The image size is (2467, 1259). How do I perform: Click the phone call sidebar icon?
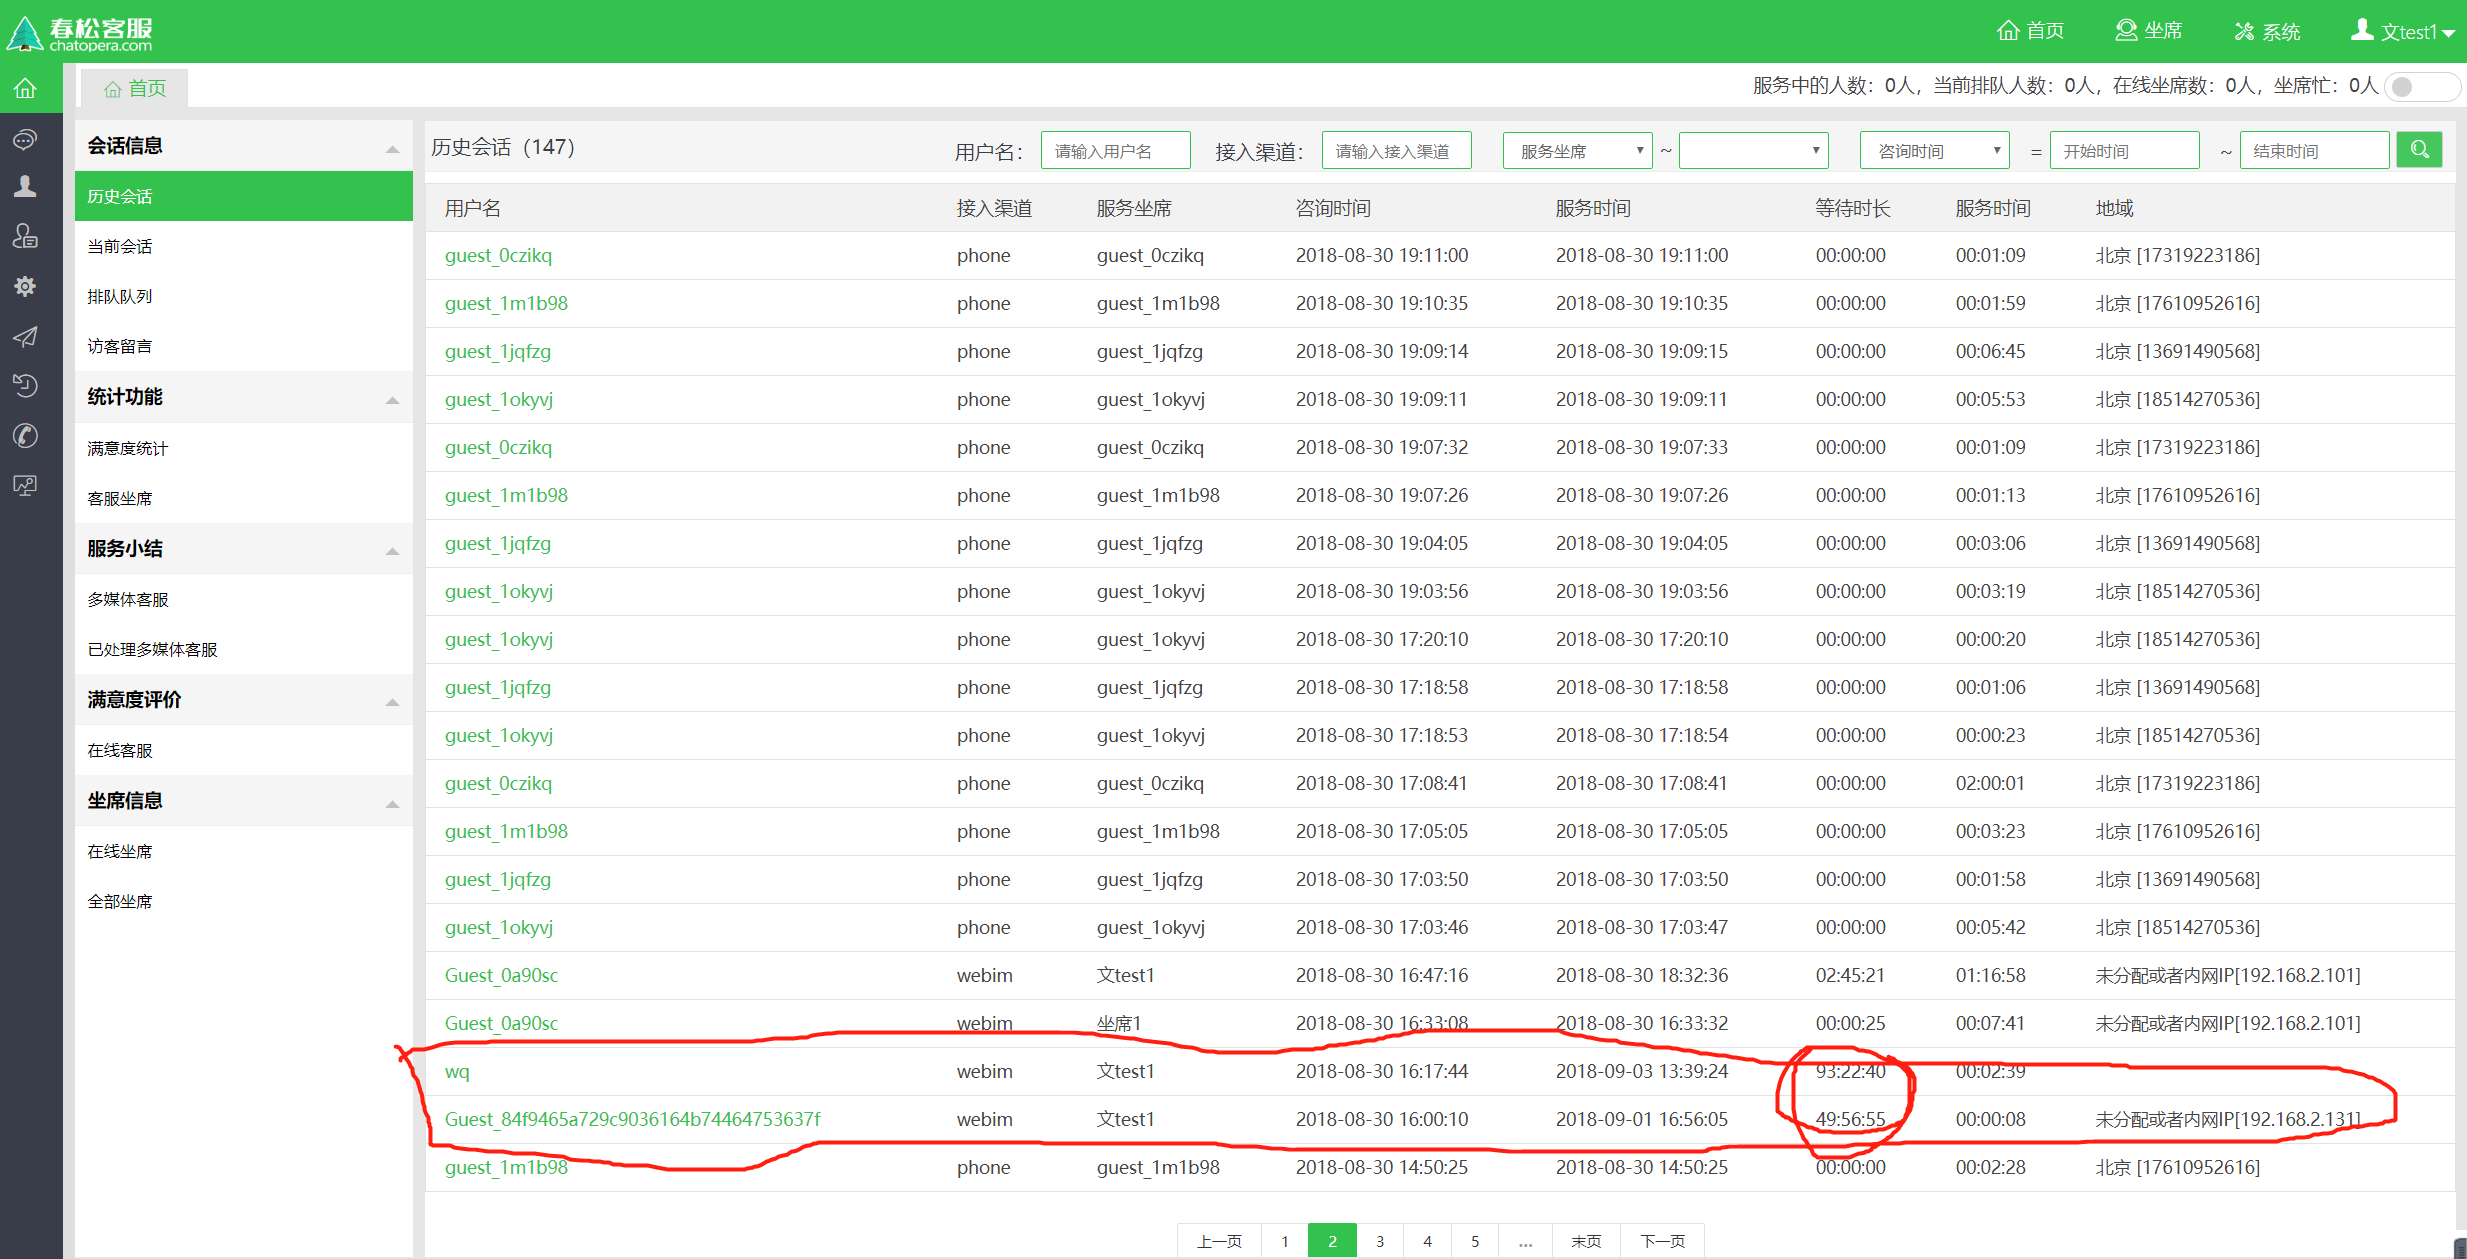(x=25, y=436)
